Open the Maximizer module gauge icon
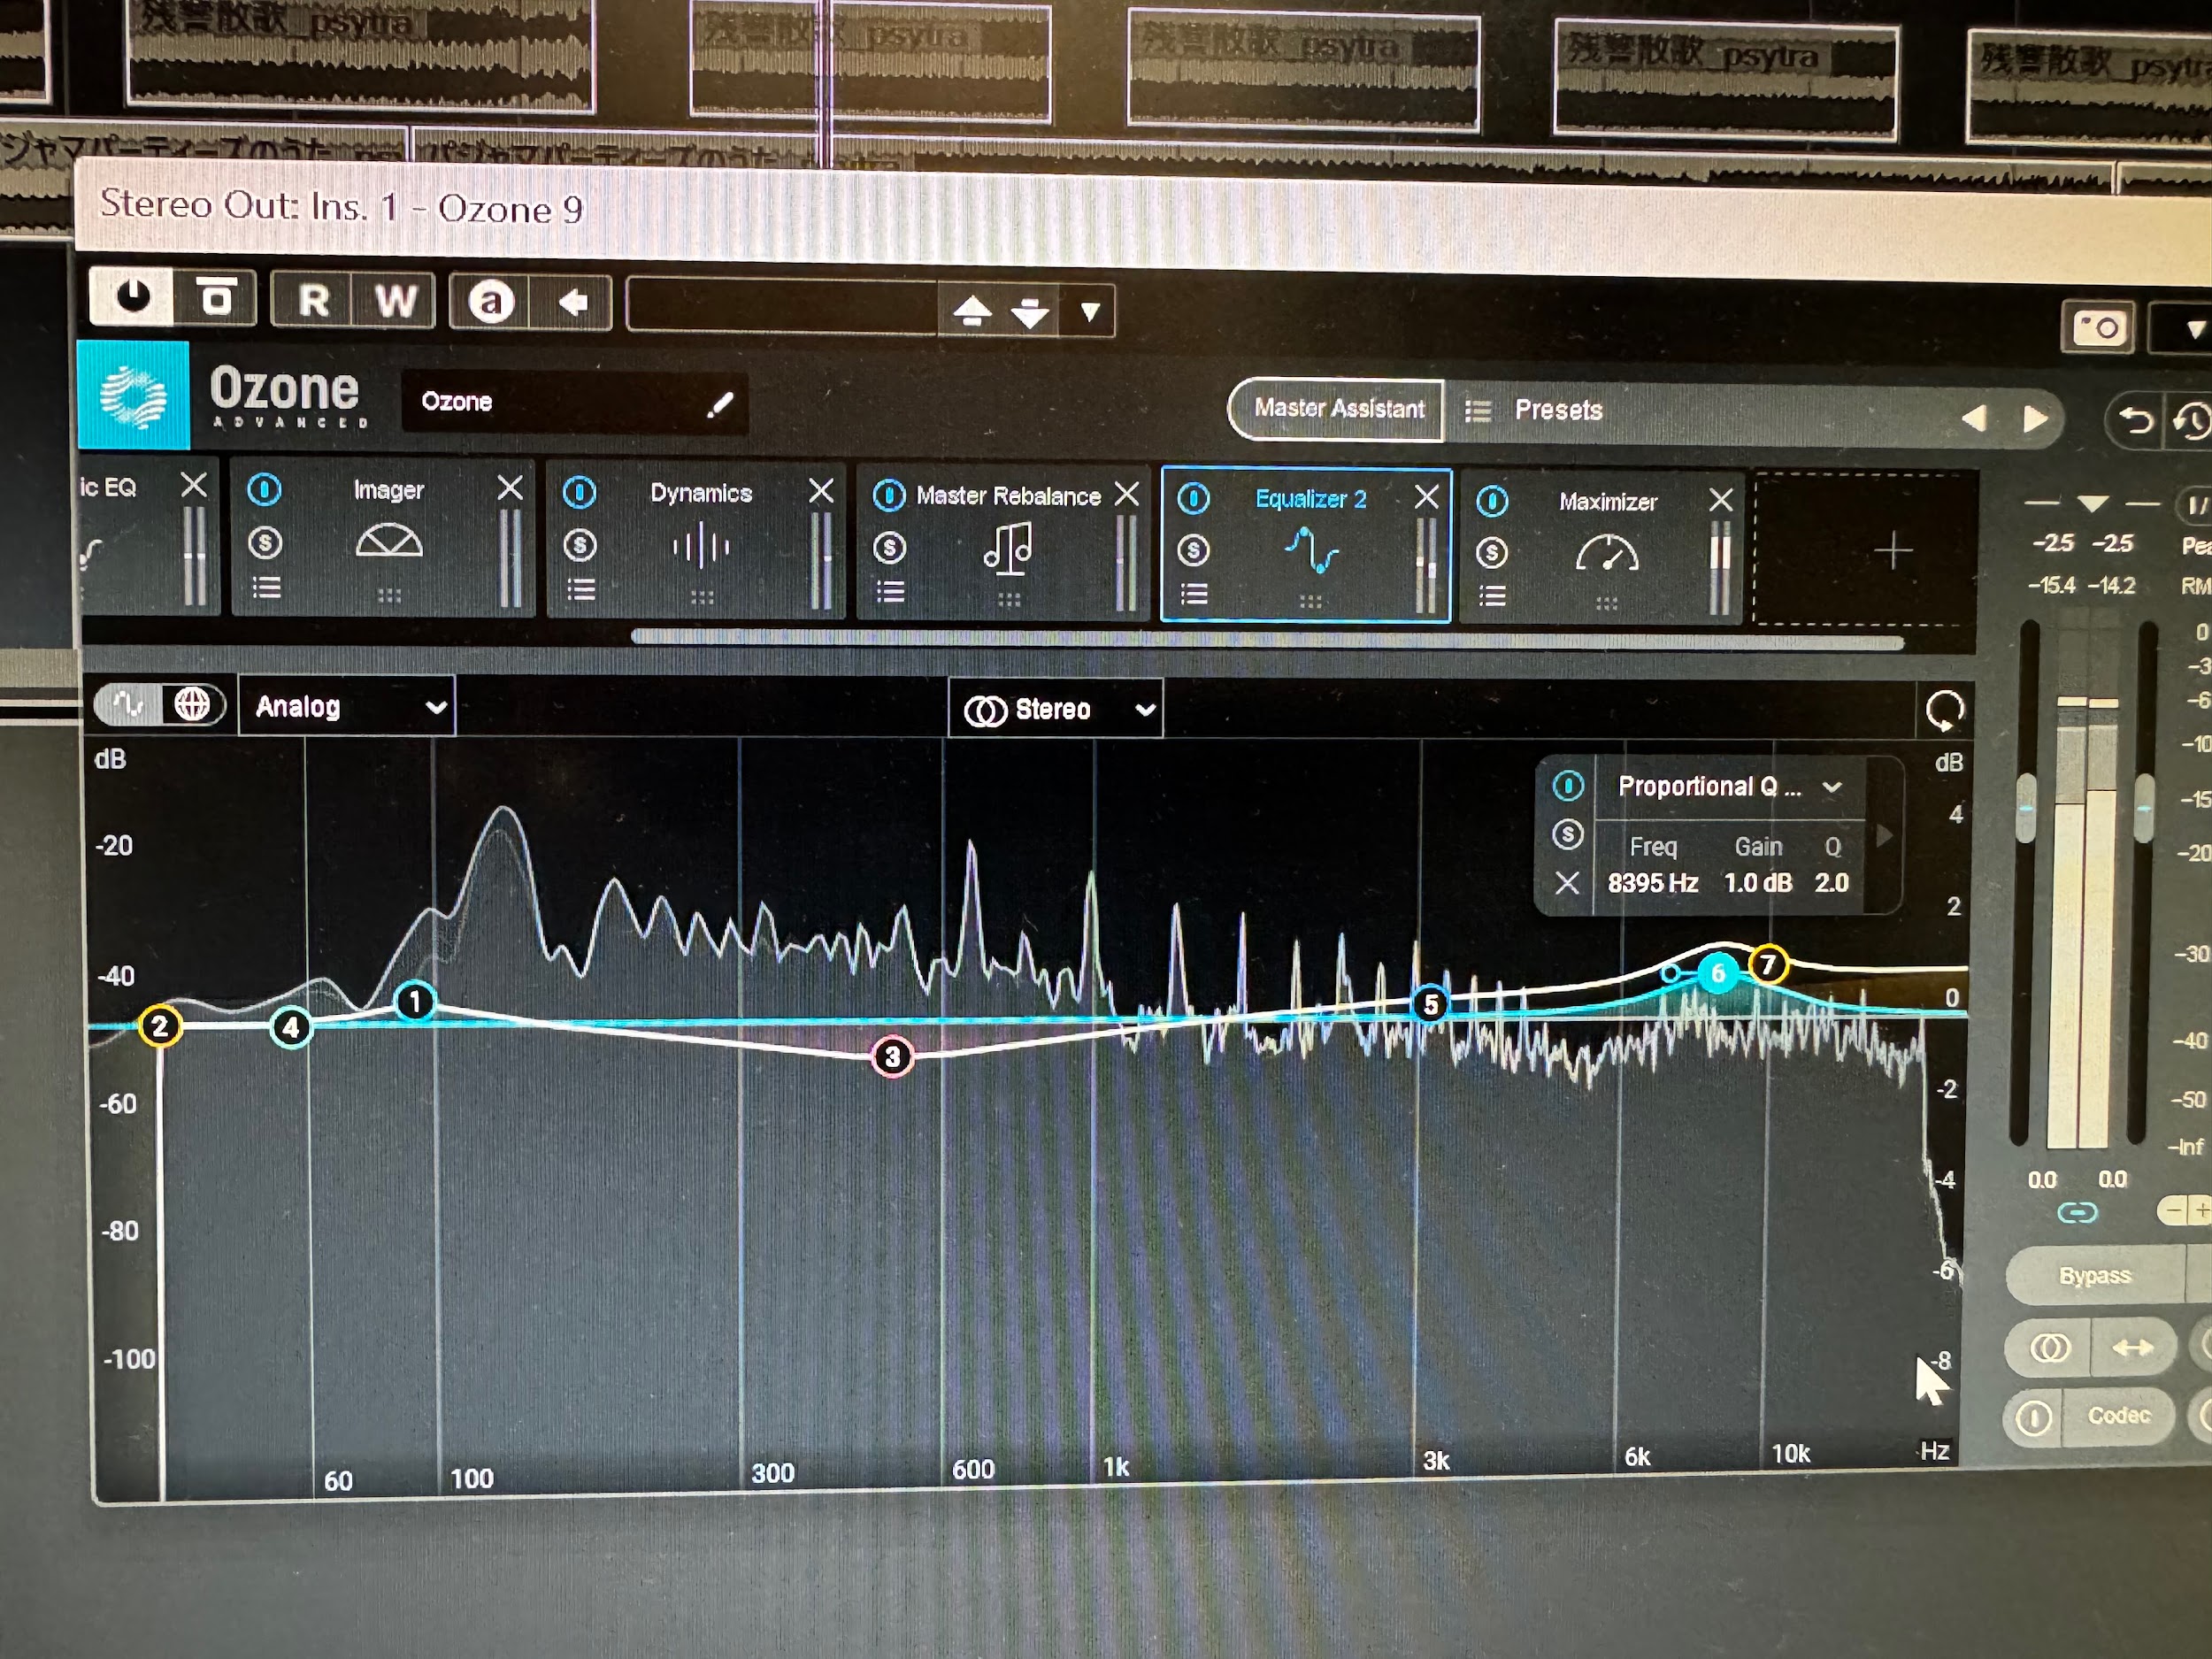 (x=1606, y=553)
